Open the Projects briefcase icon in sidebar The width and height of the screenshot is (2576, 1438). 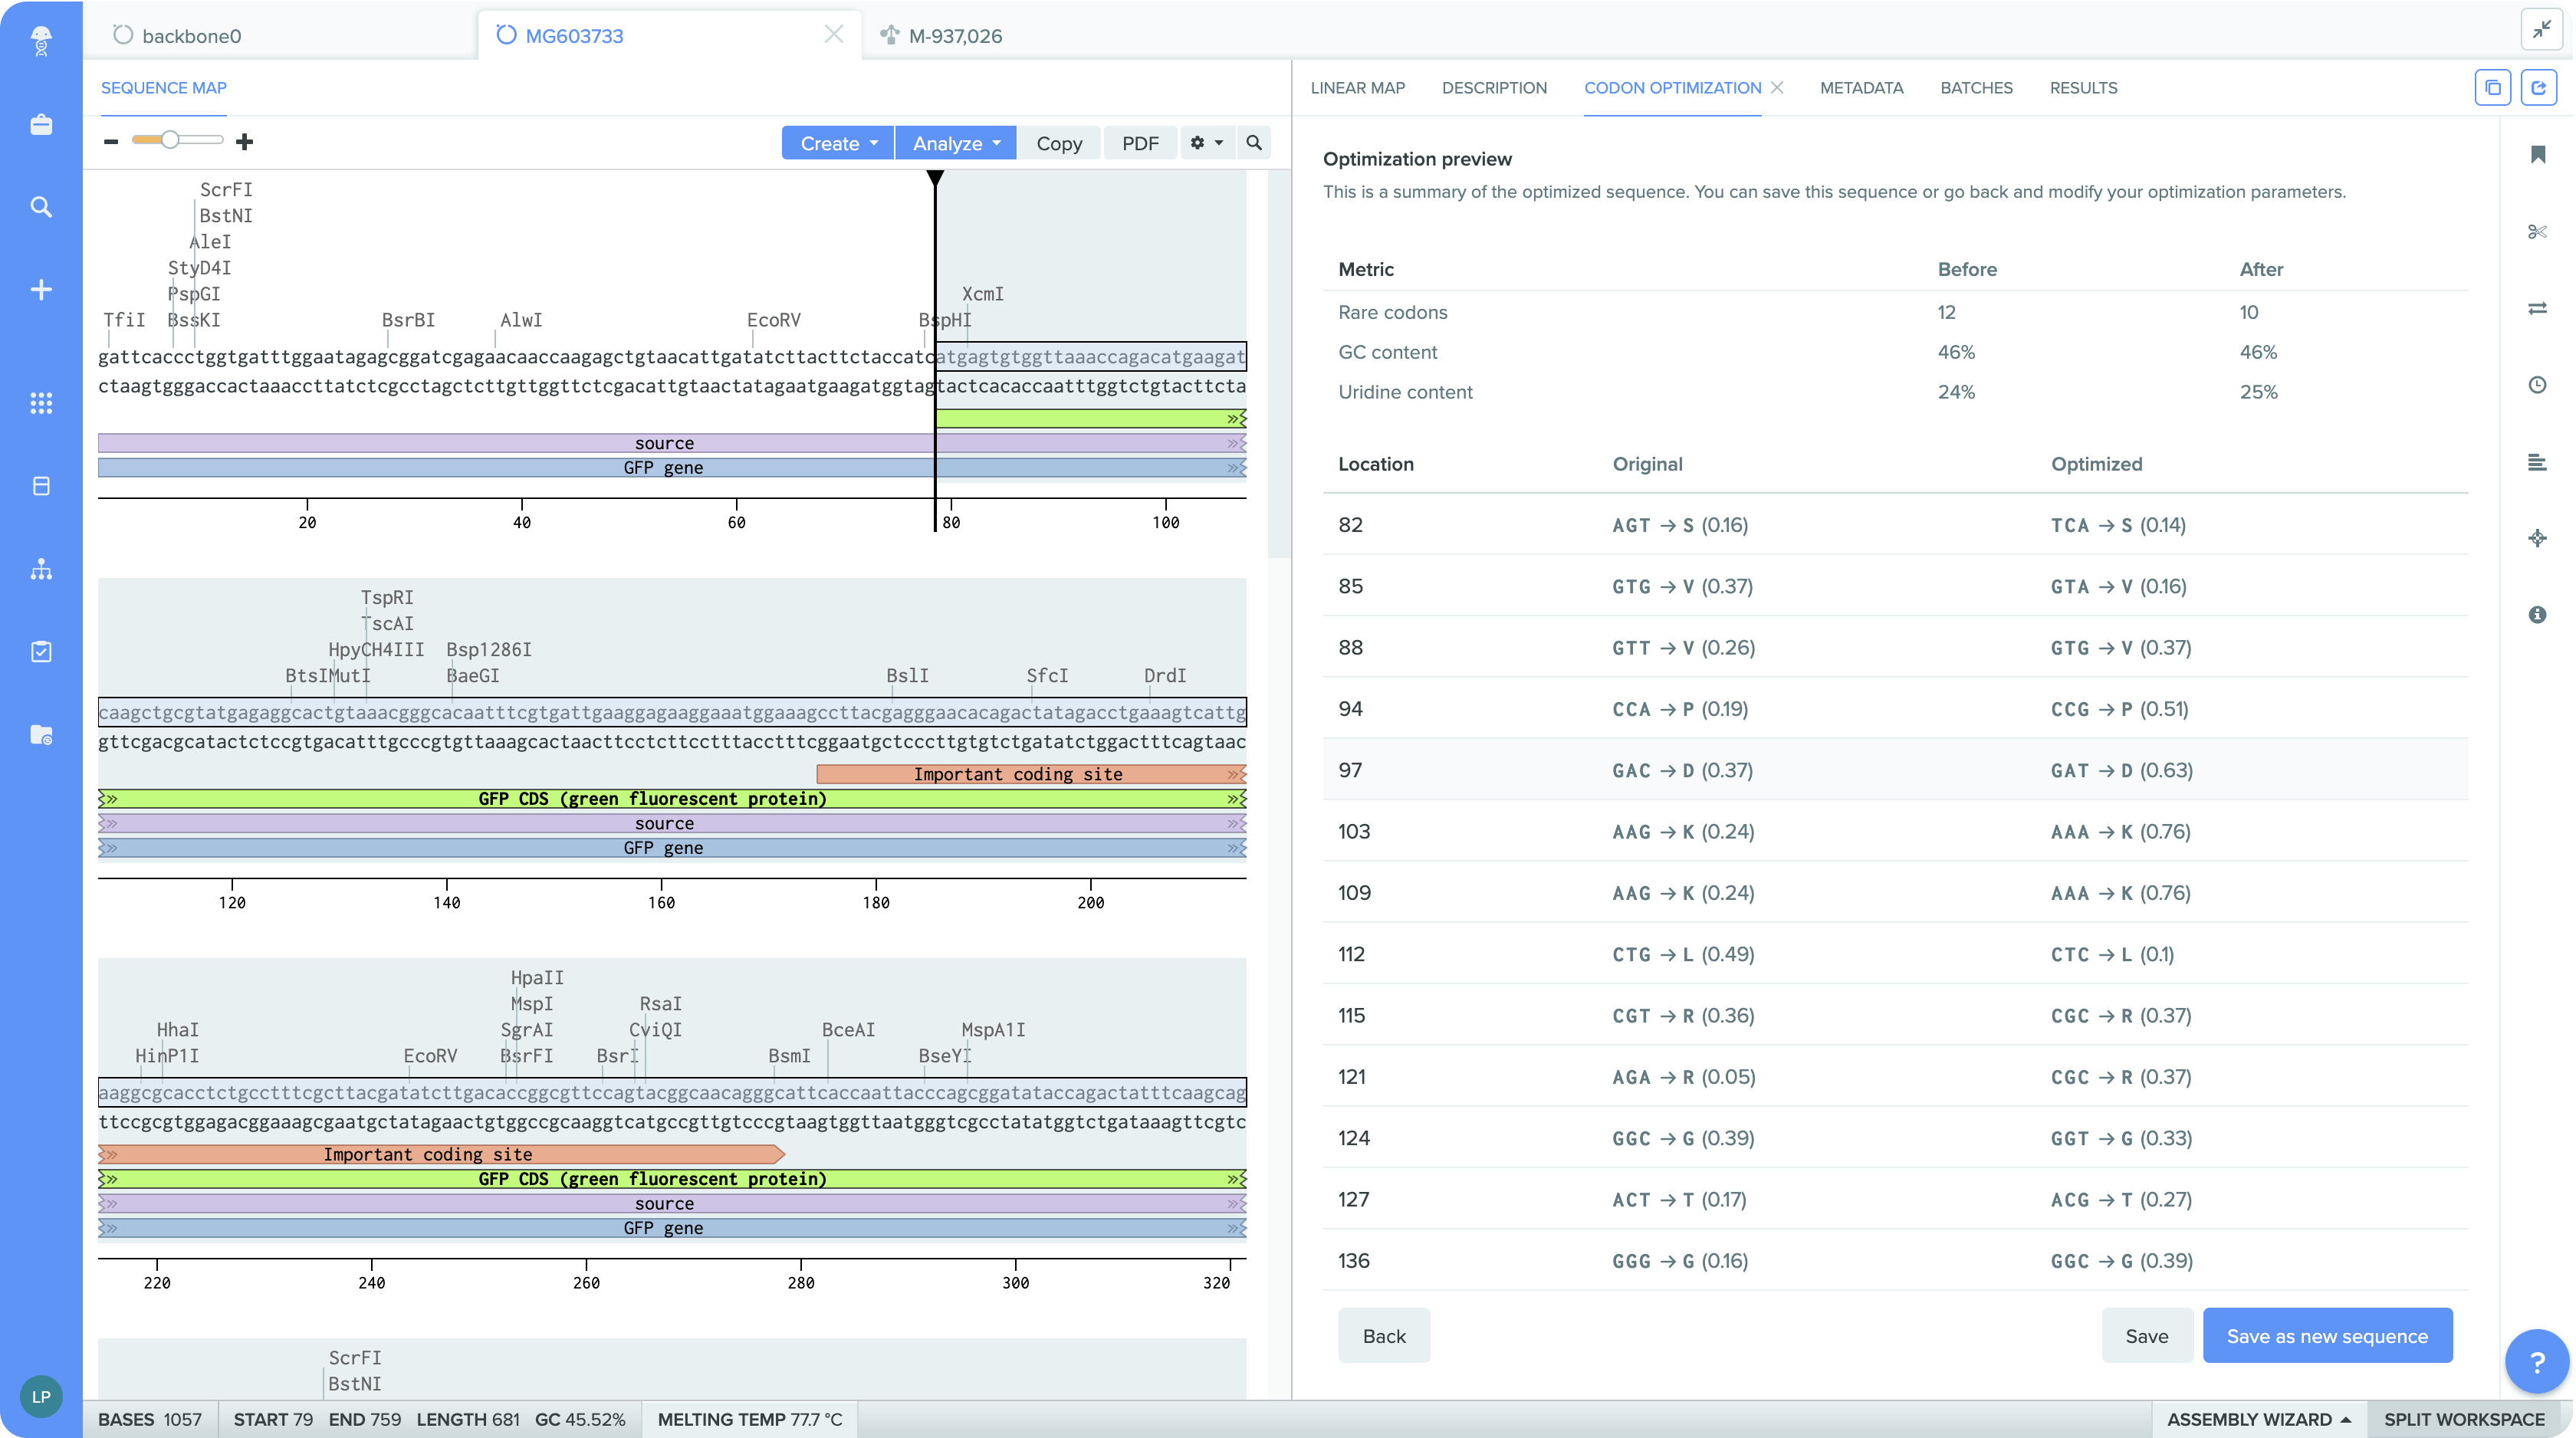41,124
